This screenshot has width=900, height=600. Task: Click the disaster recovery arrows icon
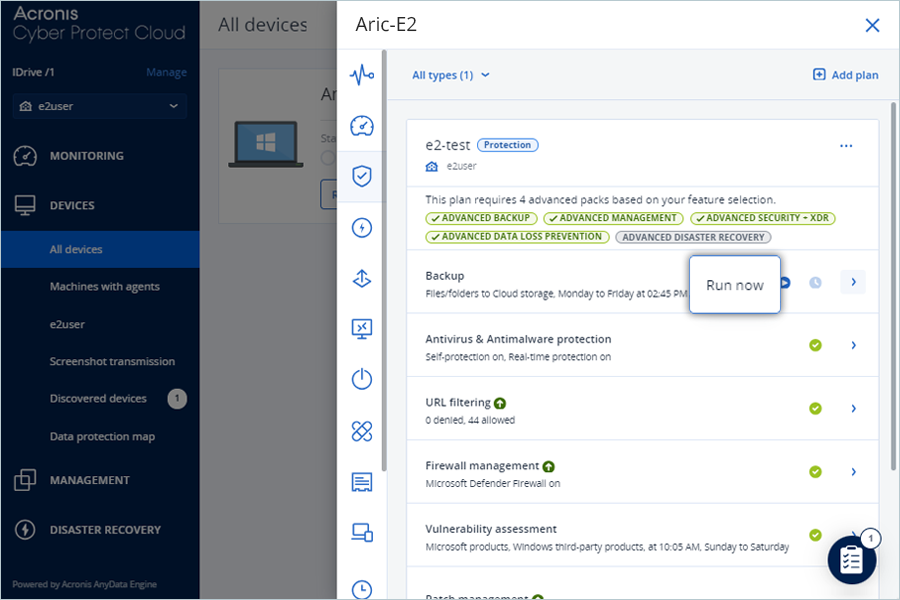362,278
